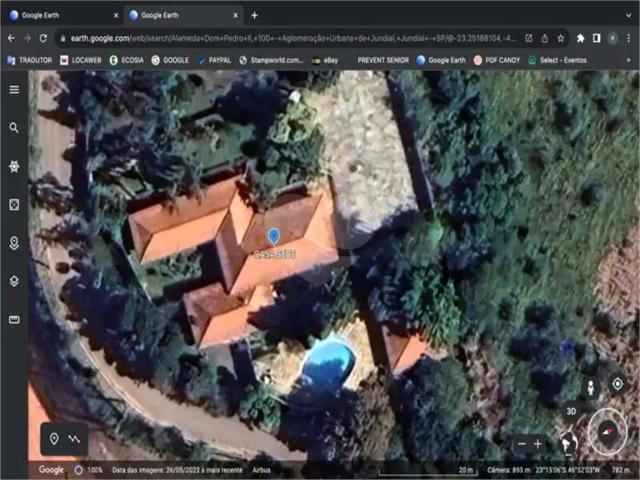Fly to my location target button
Screen dimensions: 640x480
(617, 385)
